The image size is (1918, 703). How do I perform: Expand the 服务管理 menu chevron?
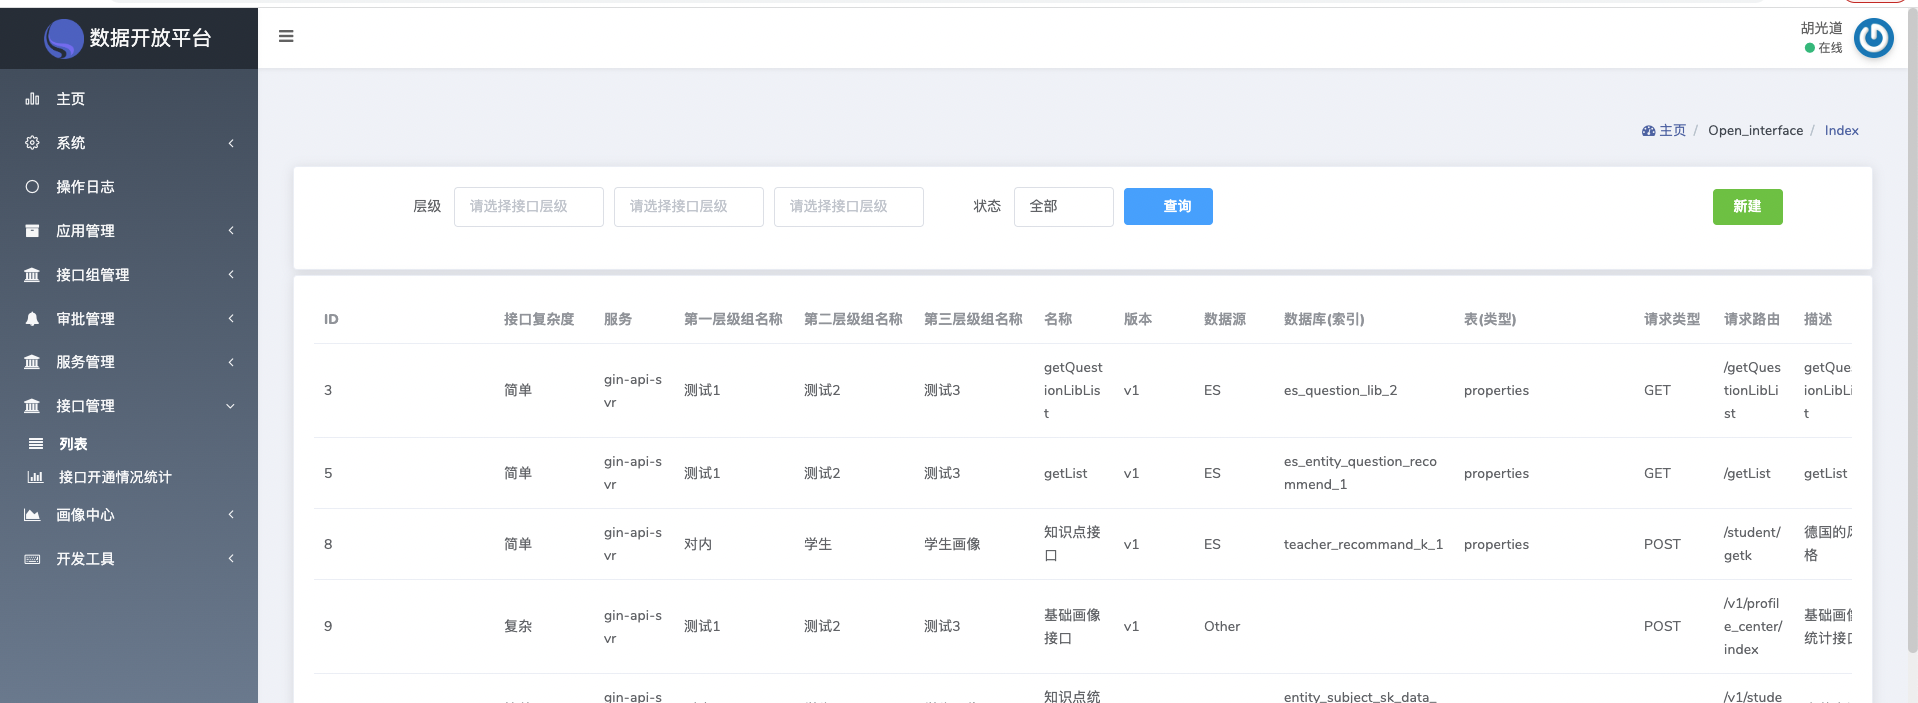pyautogui.click(x=231, y=362)
